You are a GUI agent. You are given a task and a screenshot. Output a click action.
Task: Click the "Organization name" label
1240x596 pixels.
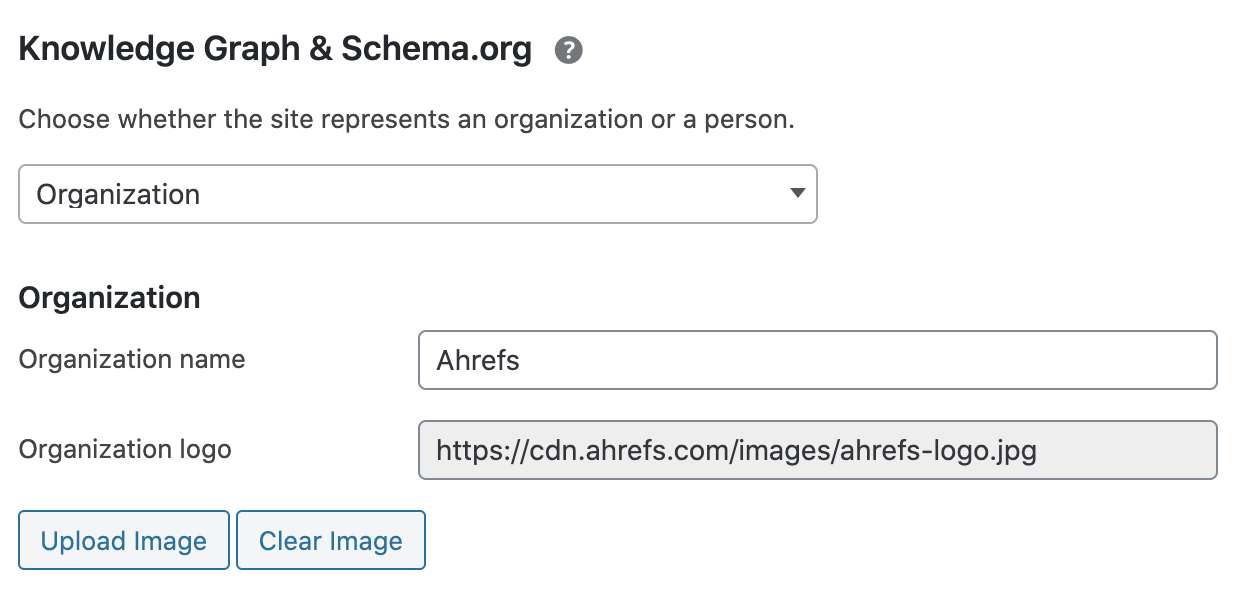tap(132, 359)
